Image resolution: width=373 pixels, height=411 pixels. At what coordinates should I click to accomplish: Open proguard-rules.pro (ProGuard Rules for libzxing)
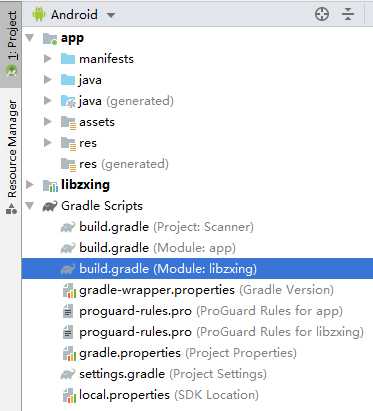point(221,332)
